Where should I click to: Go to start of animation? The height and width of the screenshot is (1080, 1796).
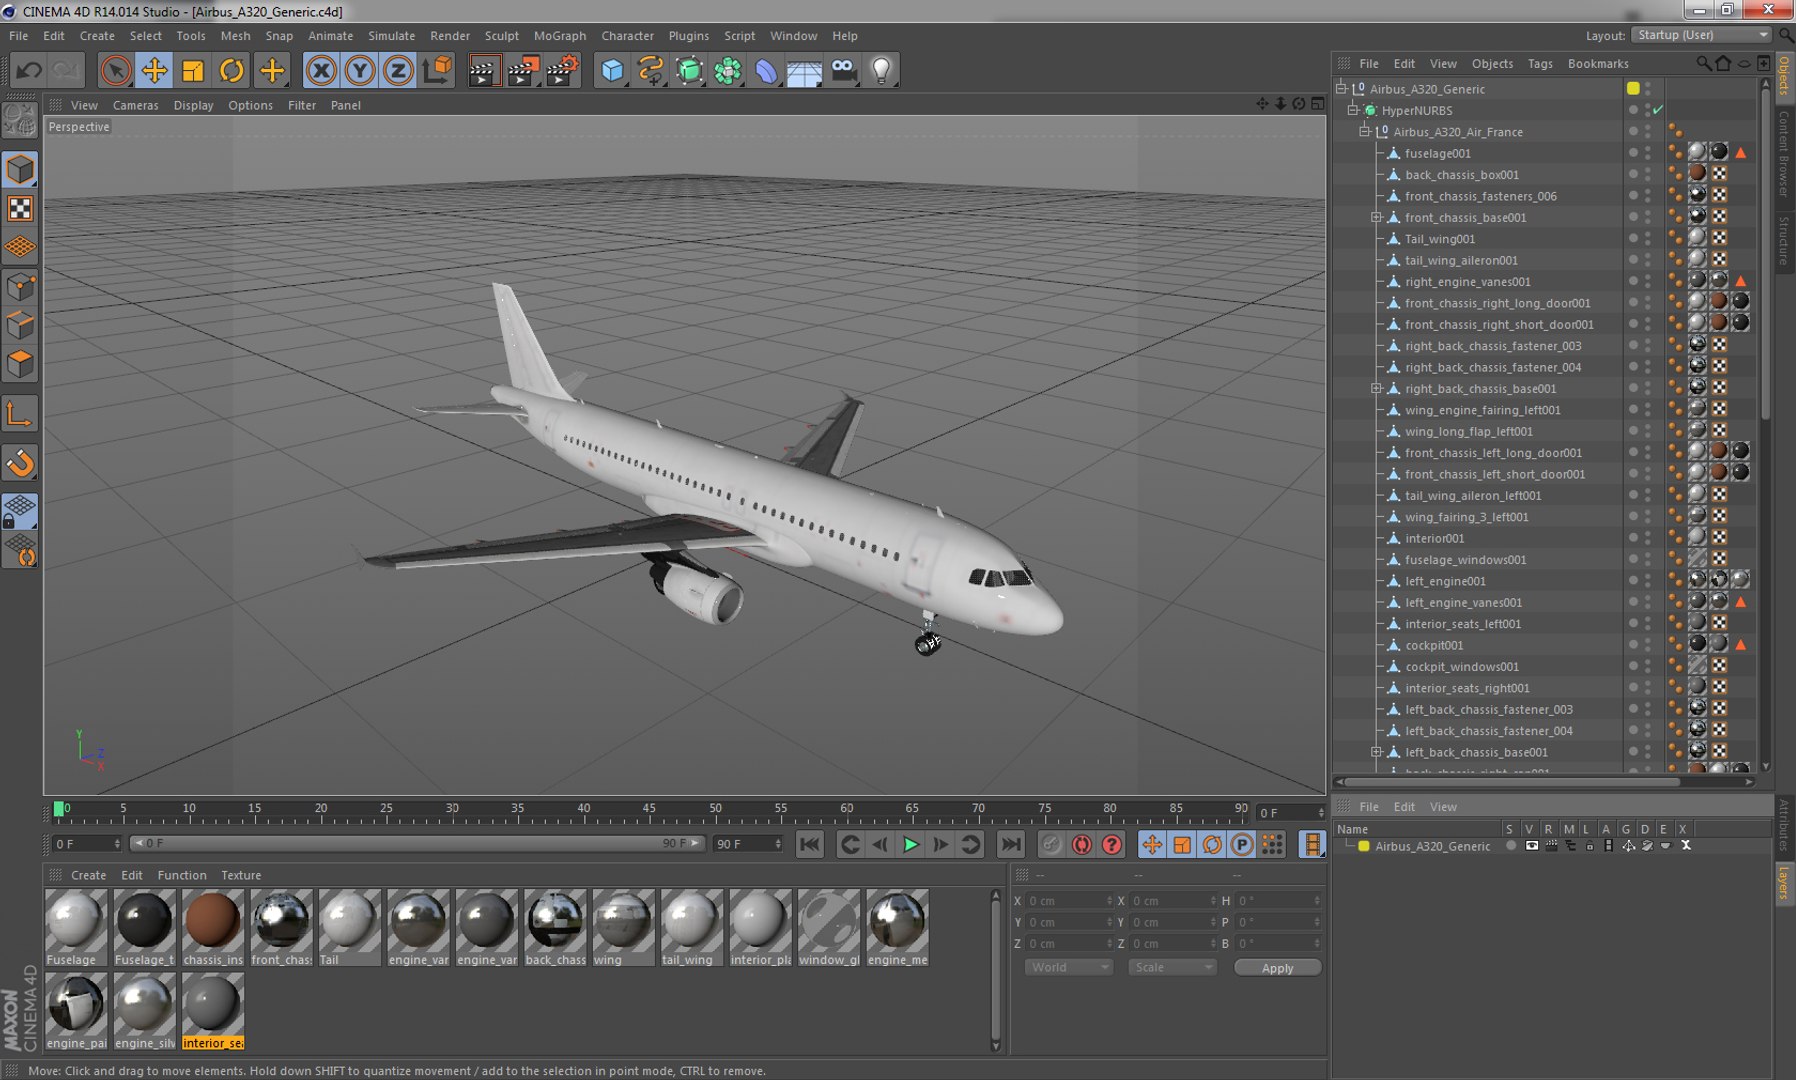tap(810, 845)
